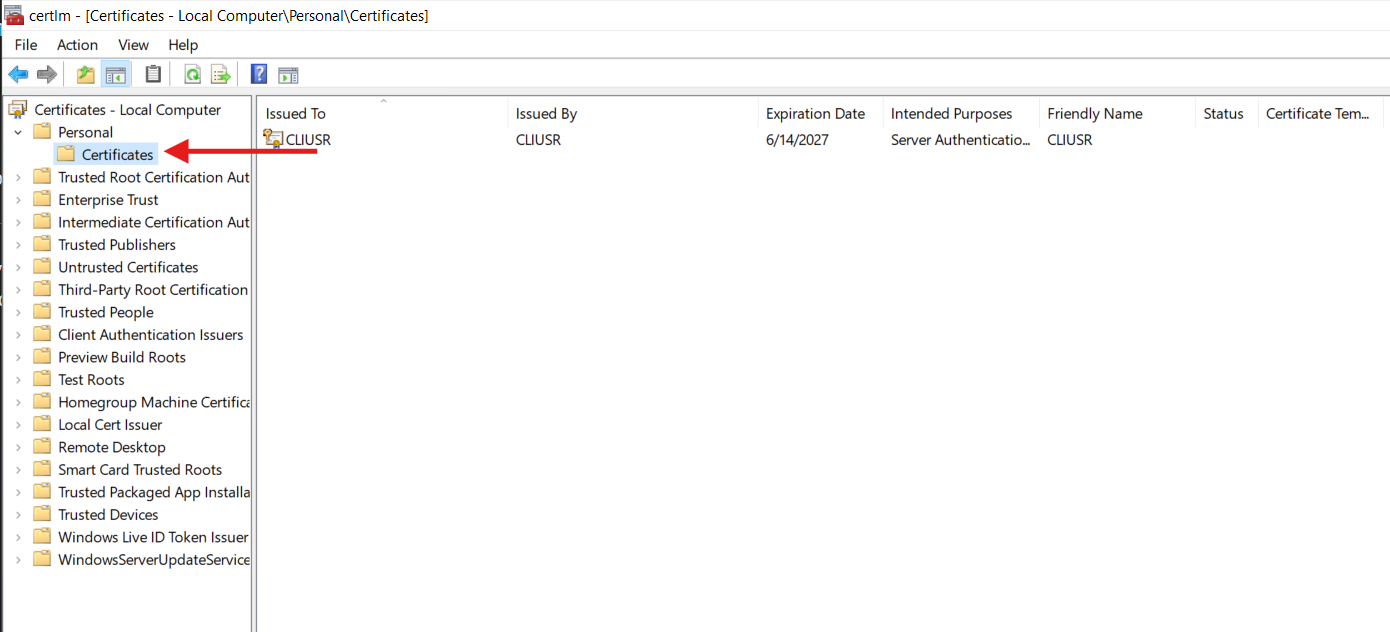
Task: Click the Export List toolbar icon
Action: click(220, 74)
